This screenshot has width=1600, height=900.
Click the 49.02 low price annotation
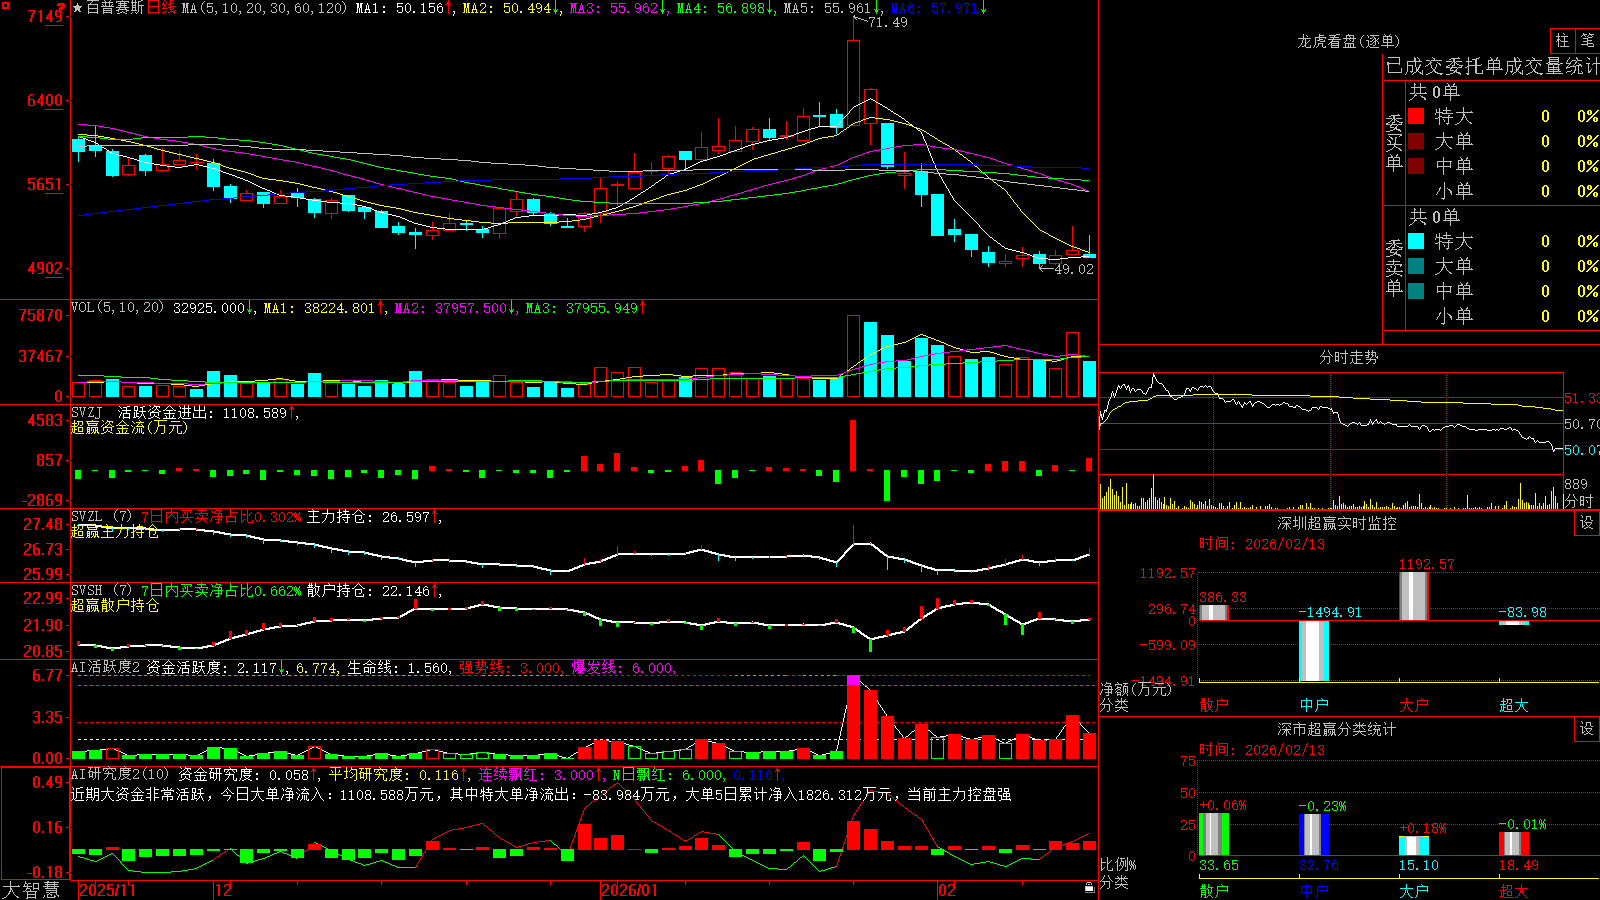click(x=1074, y=269)
